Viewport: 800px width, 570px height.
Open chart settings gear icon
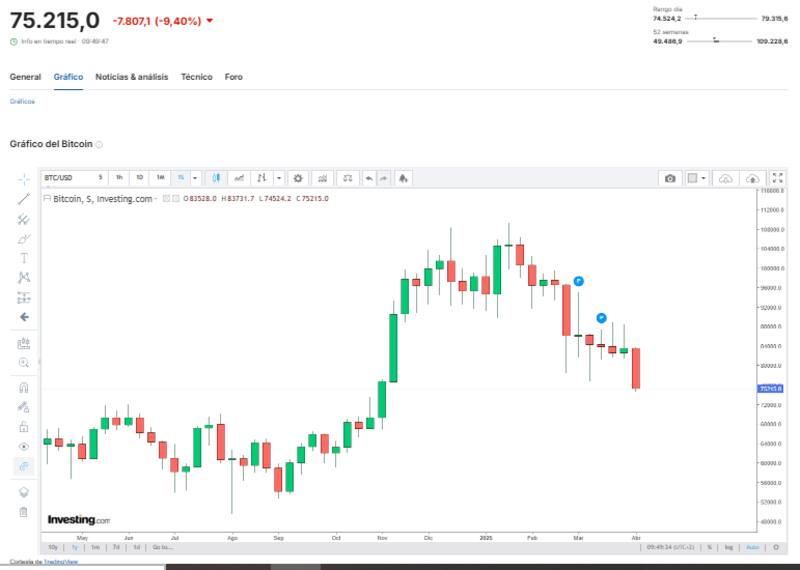coord(297,178)
